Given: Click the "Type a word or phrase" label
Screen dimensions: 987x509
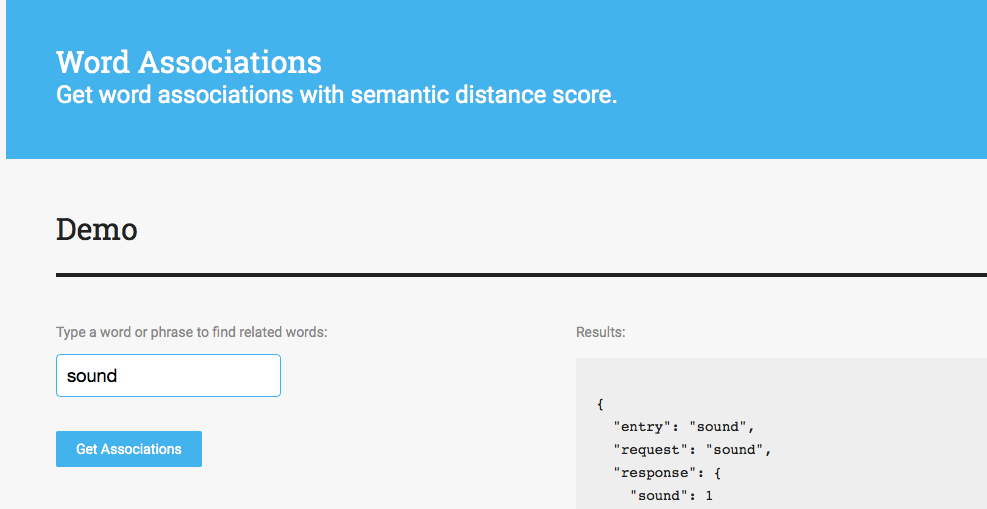Looking at the screenshot, I should (191, 332).
